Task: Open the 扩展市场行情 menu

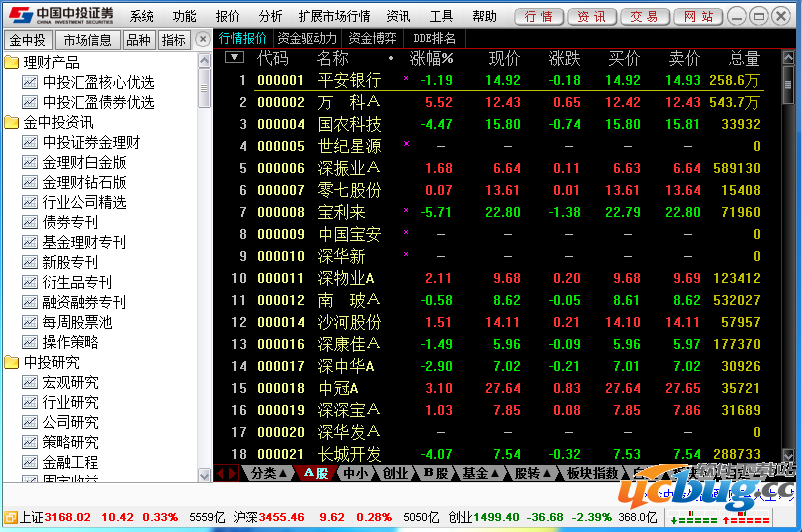Action: [x=334, y=16]
